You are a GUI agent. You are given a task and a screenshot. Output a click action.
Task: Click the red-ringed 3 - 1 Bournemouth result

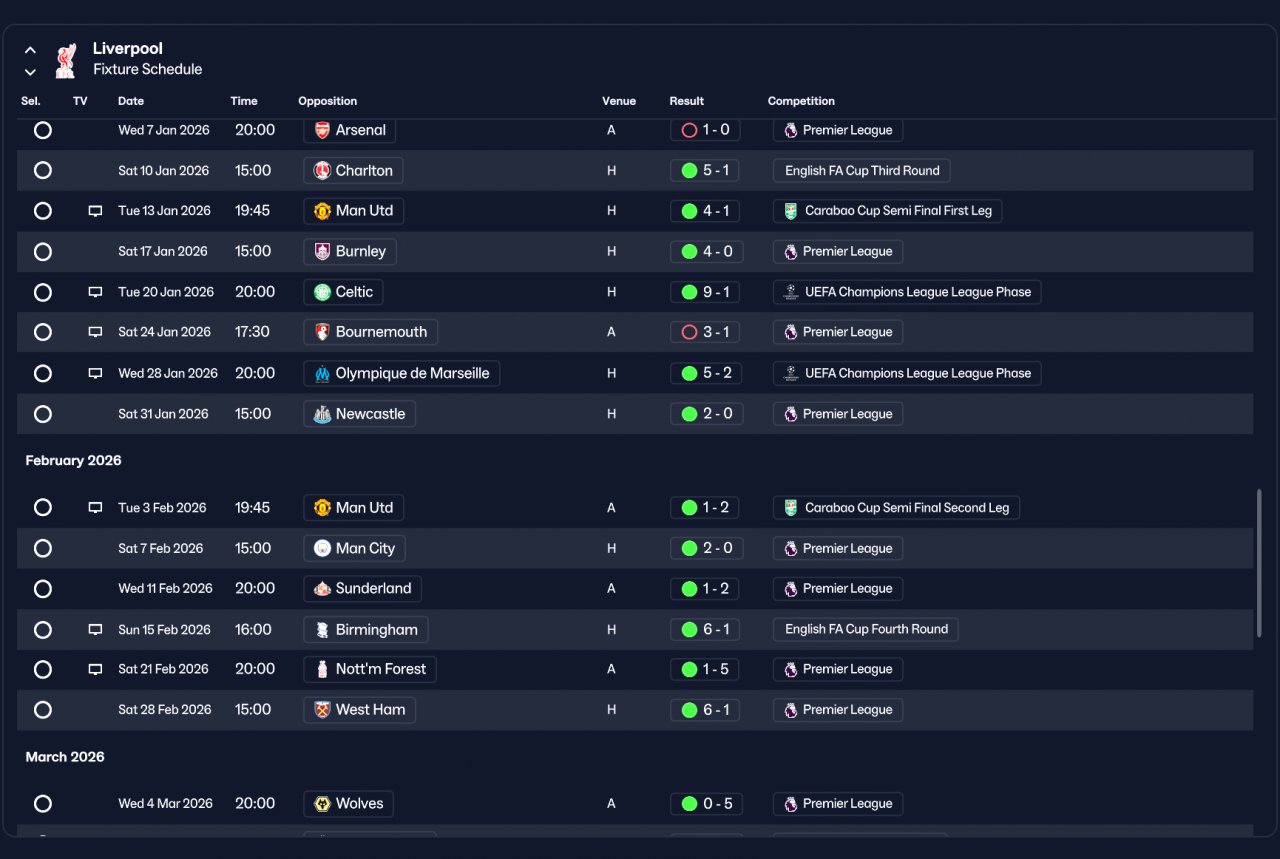point(705,332)
